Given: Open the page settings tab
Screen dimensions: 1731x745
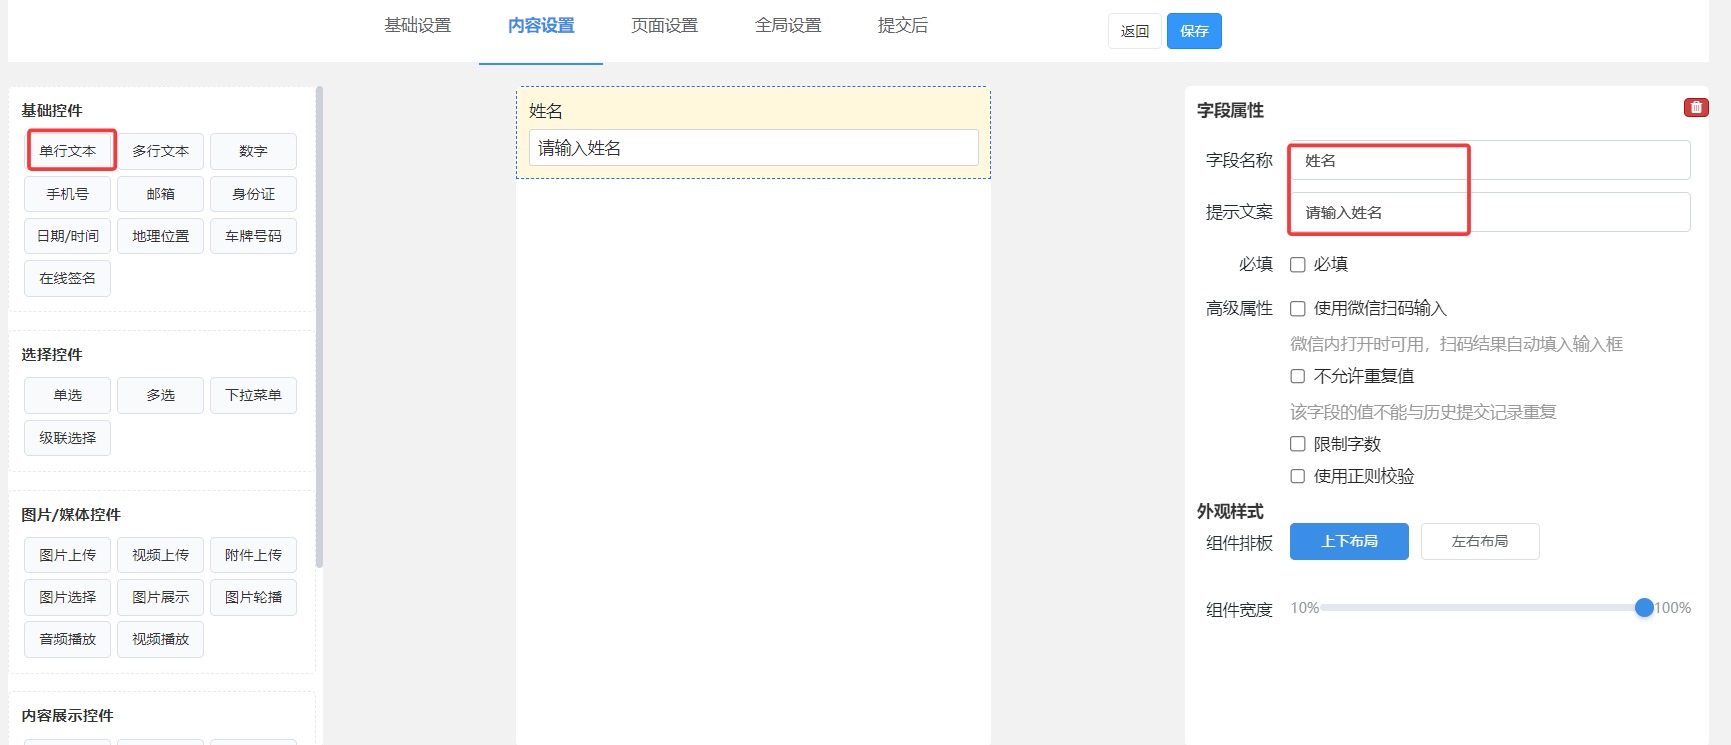Looking at the screenshot, I should 664,26.
